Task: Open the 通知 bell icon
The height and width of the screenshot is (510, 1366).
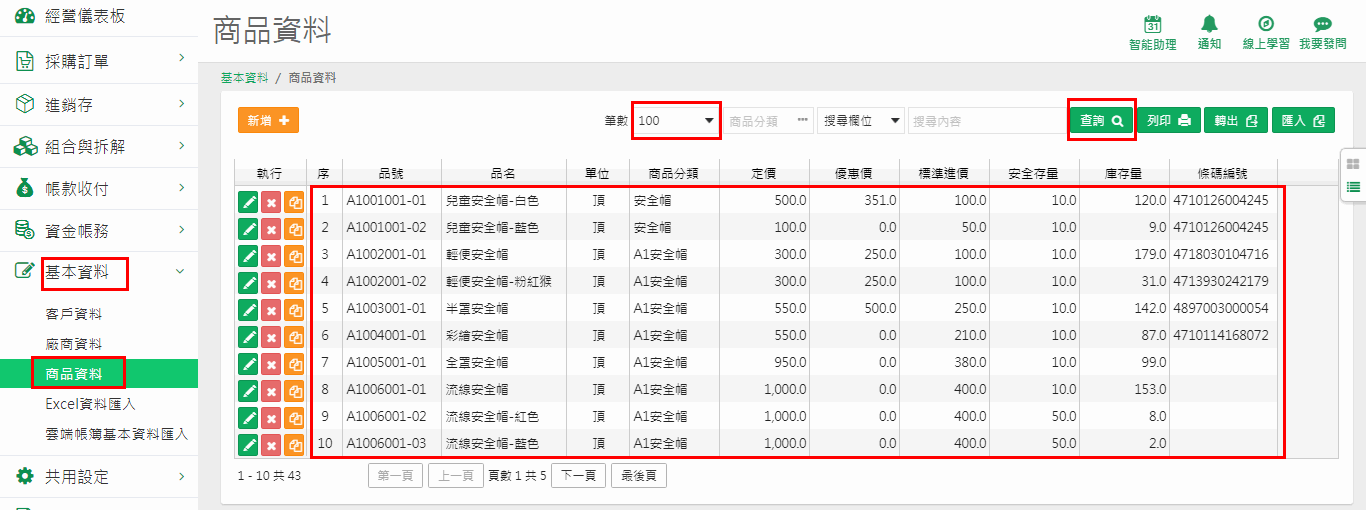Action: click(x=1210, y=24)
